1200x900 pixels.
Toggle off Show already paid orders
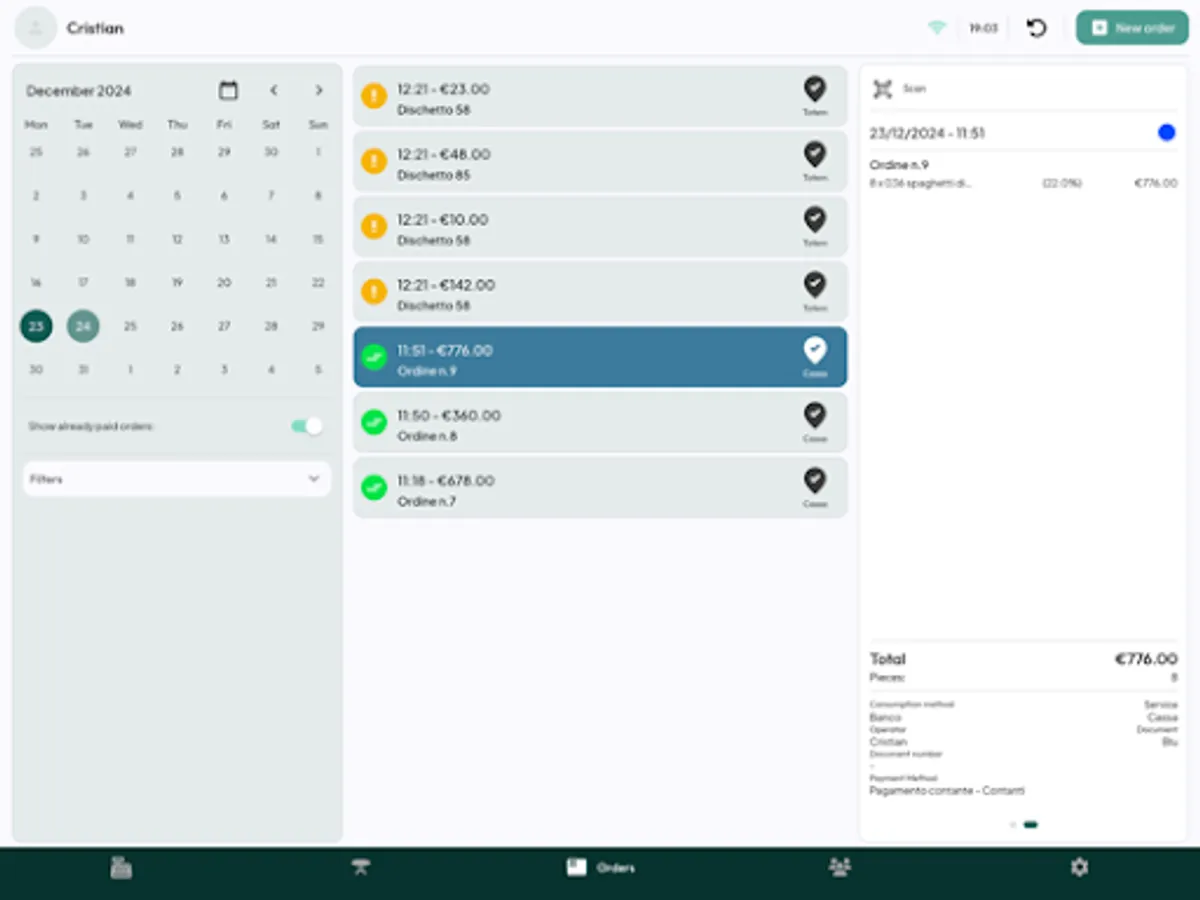[x=305, y=426]
